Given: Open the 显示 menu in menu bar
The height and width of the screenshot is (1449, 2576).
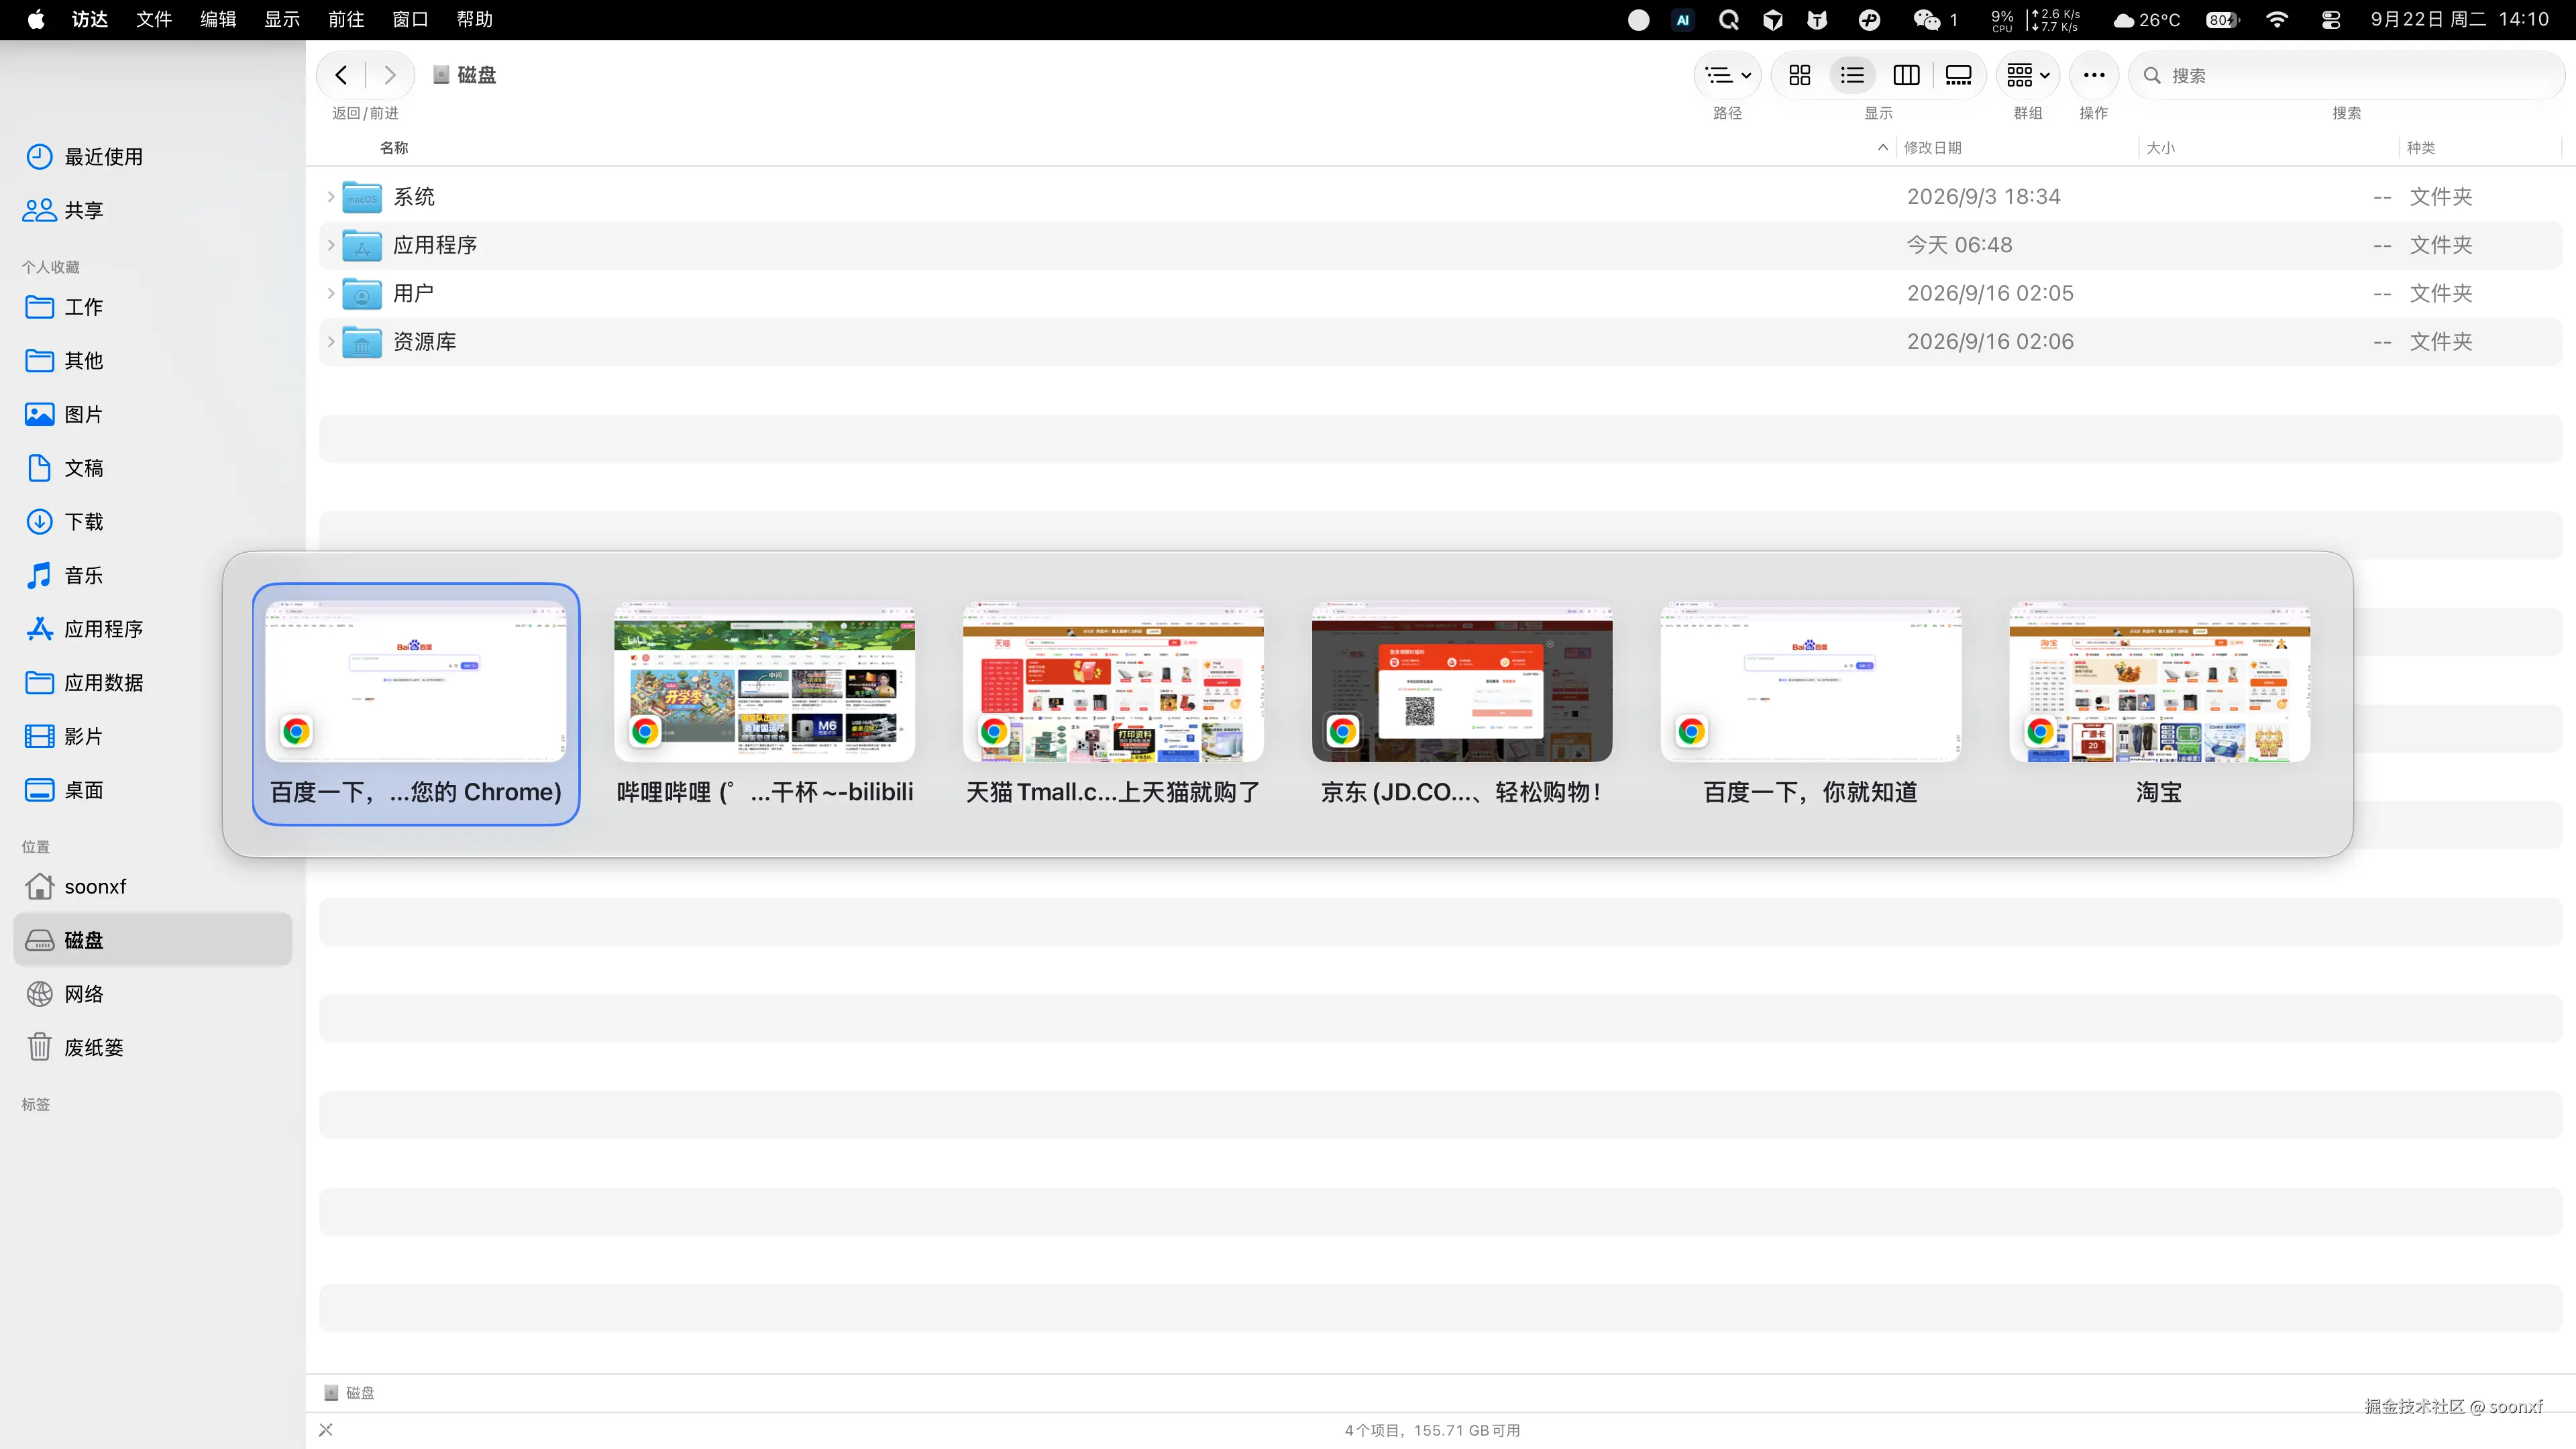Looking at the screenshot, I should (x=282, y=20).
